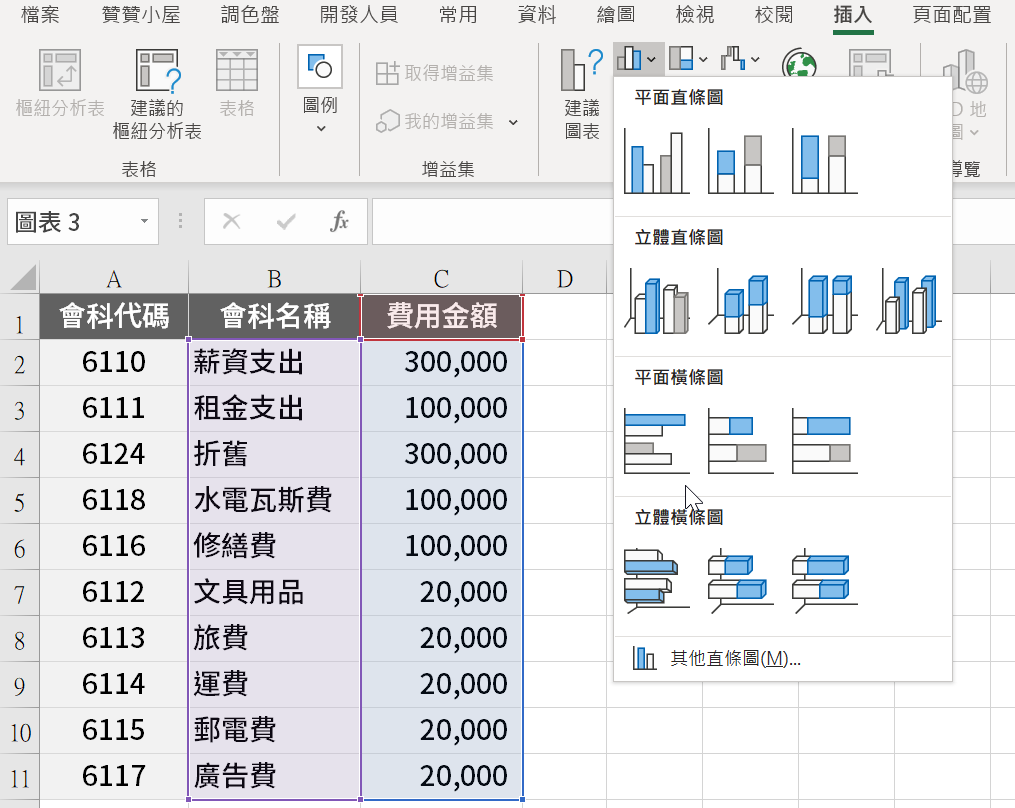Click the formula bar input area

pyautogui.click(x=492, y=222)
